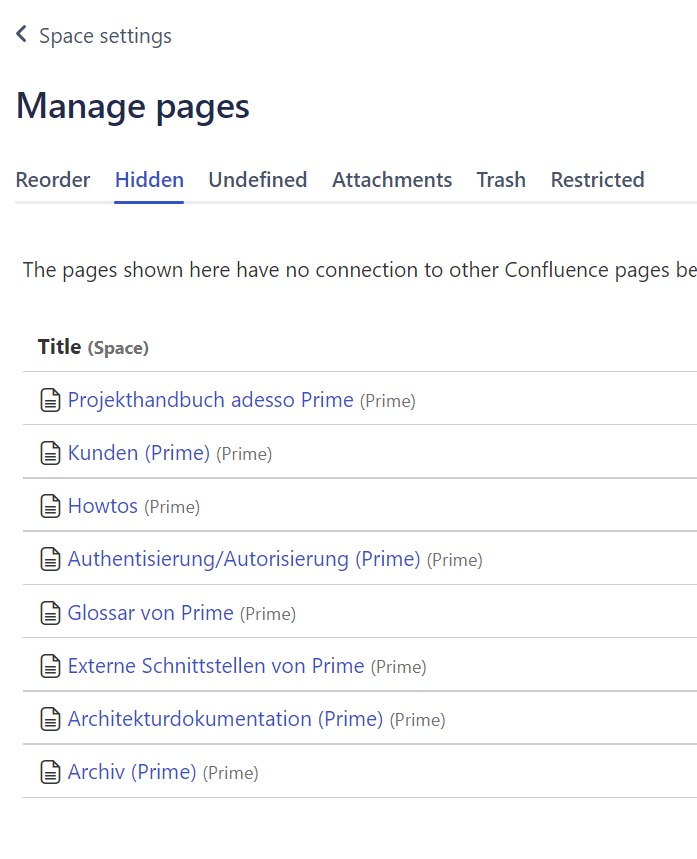697x859 pixels.
Task: Click the document icon beside Howtos
Action: [x=49, y=507]
